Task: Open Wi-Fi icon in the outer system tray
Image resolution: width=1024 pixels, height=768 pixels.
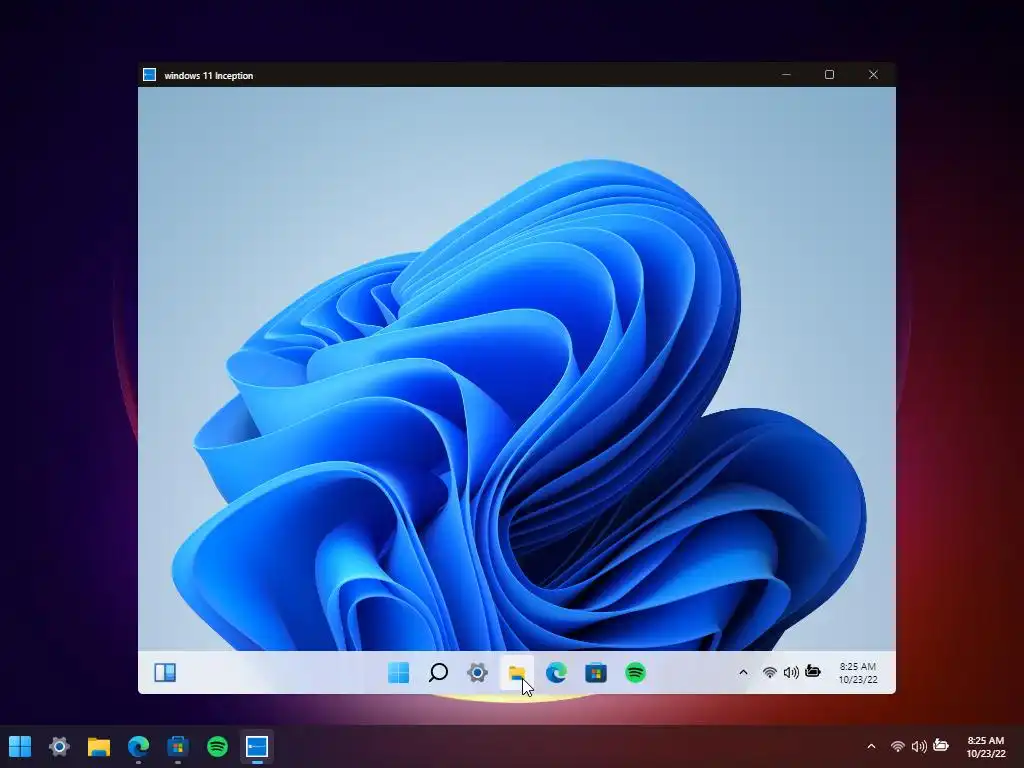Action: (x=898, y=746)
